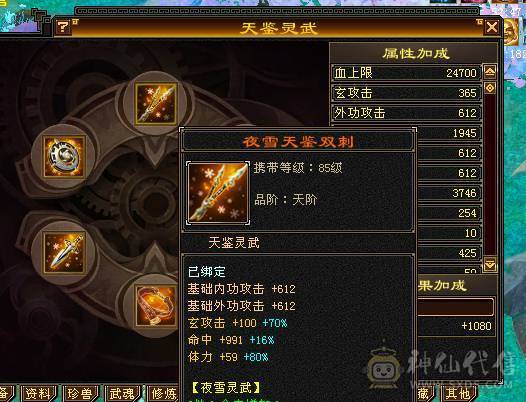Open the 珍兽 tab
Image resolution: width=526 pixels, height=402 pixels.
[x=80, y=393]
